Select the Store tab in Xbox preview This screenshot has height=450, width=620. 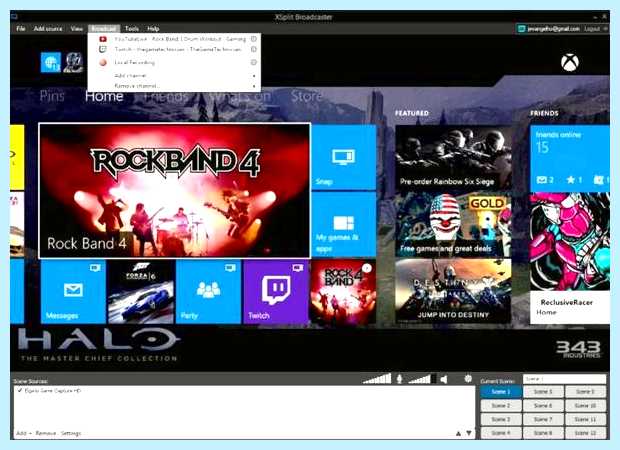306,96
